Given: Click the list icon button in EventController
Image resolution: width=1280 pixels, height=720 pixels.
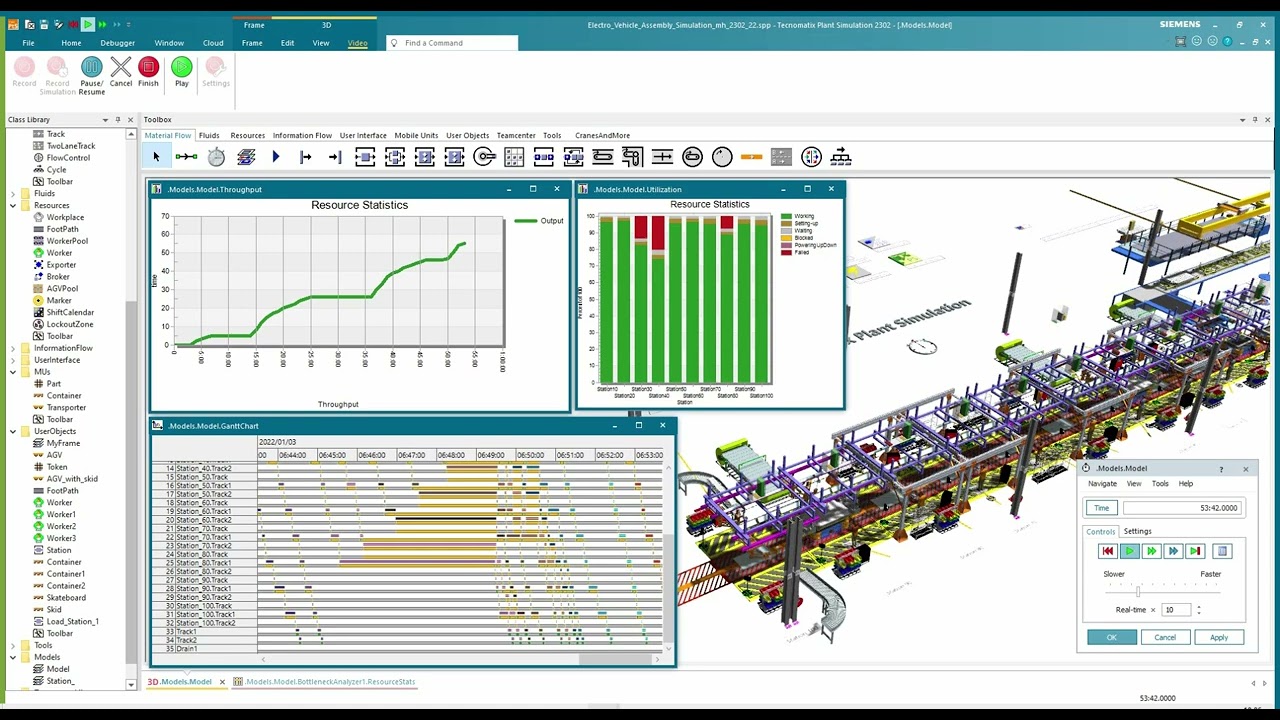Looking at the screenshot, I should click(1221, 551).
